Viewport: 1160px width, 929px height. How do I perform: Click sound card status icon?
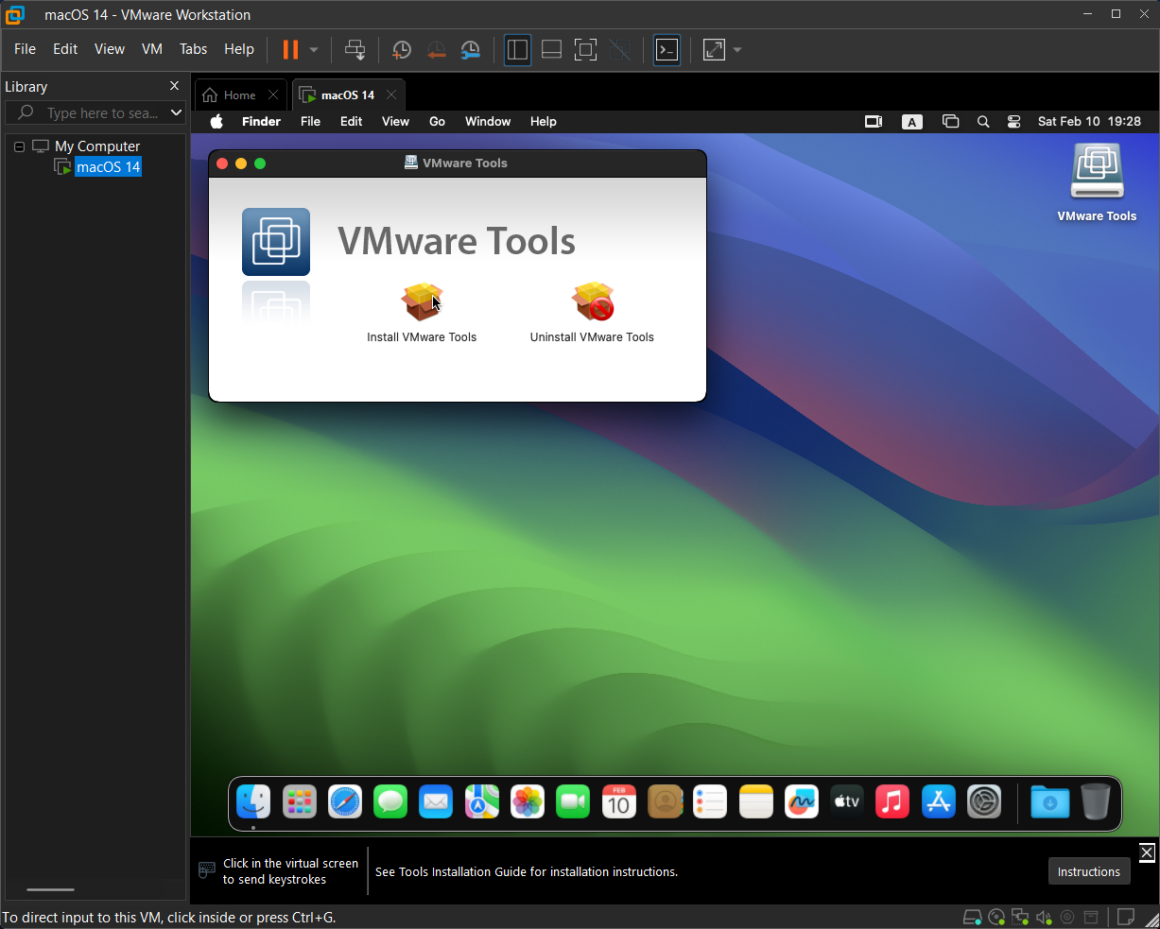coord(1044,918)
